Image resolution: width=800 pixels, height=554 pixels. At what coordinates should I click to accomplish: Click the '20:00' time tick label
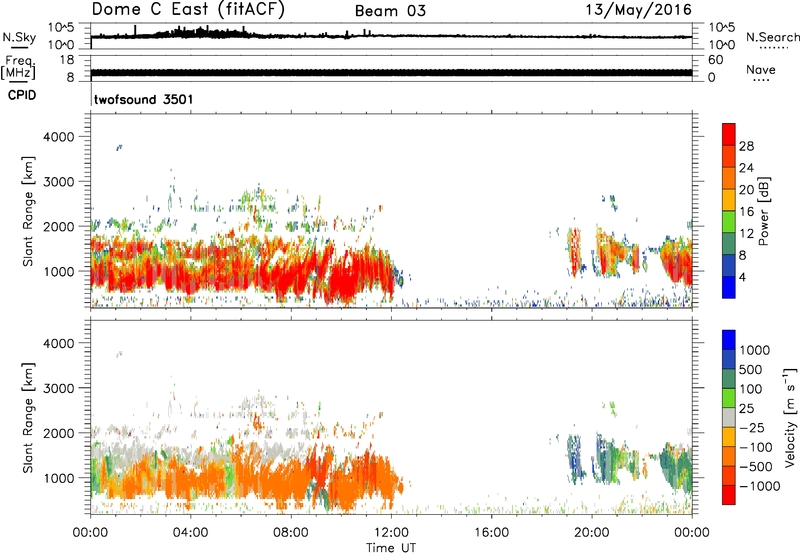(x=592, y=533)
